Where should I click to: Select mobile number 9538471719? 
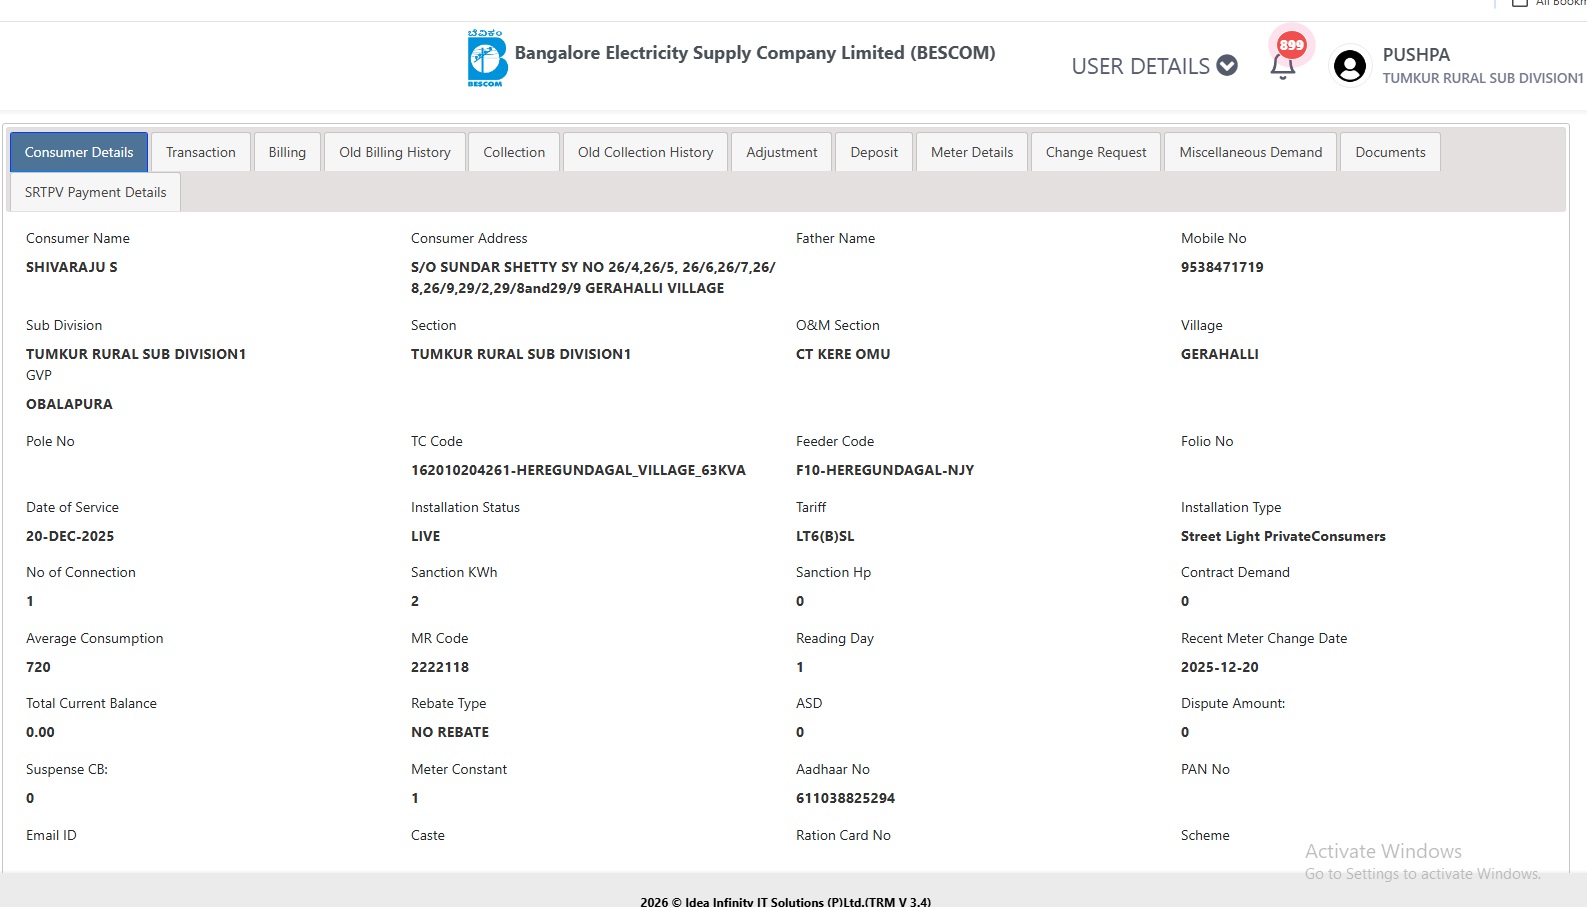[1222, 267]
